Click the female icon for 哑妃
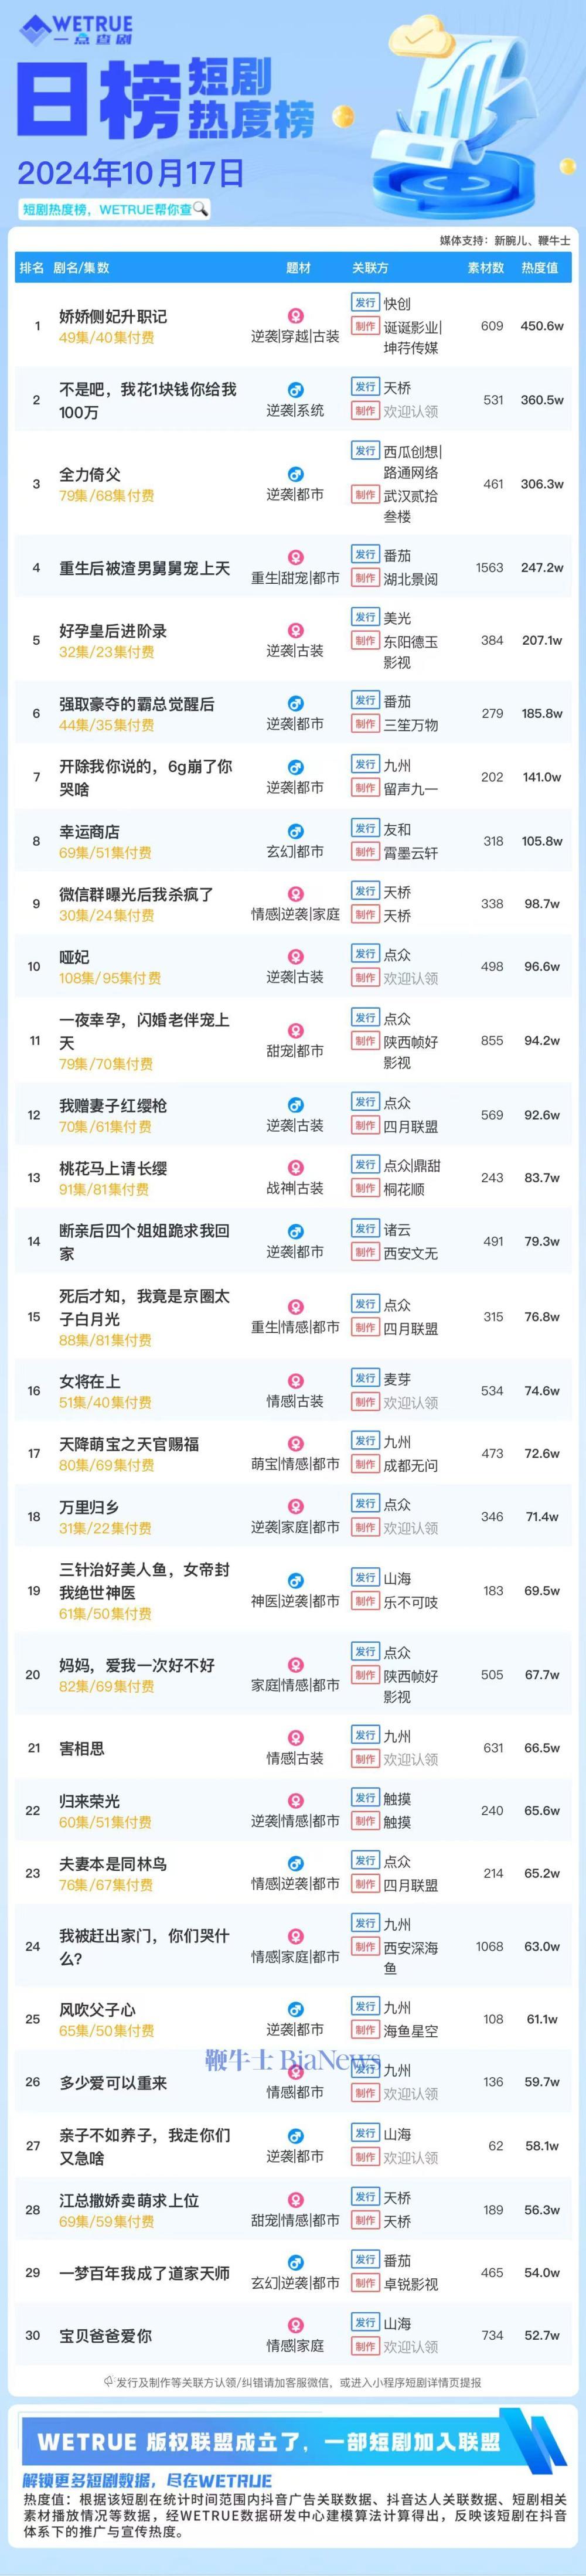 pos(295,957)
